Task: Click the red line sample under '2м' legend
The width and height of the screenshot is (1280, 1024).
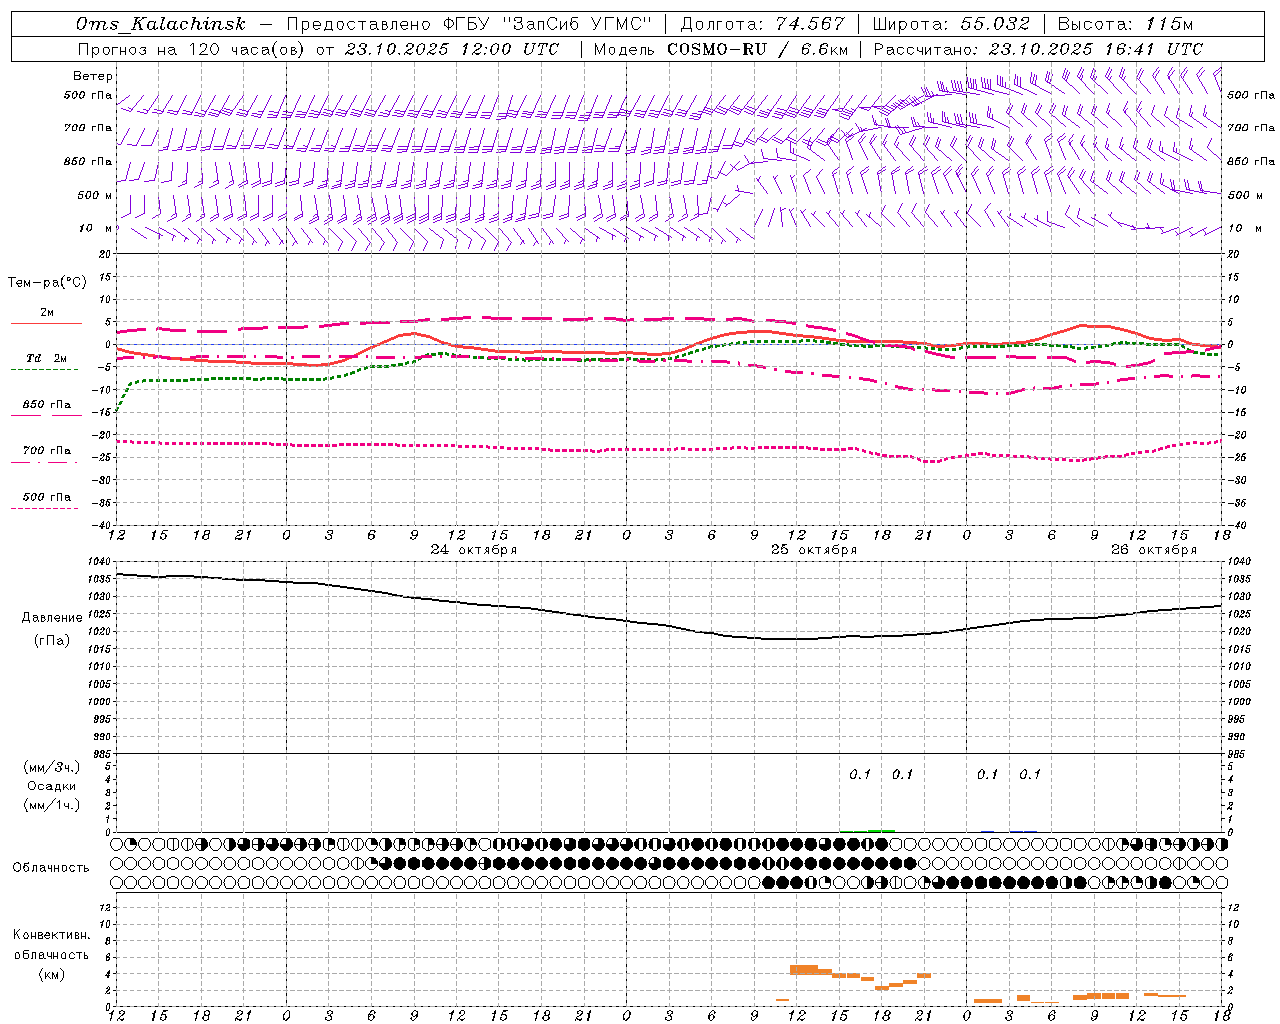Action: click(x=46, y=323)
